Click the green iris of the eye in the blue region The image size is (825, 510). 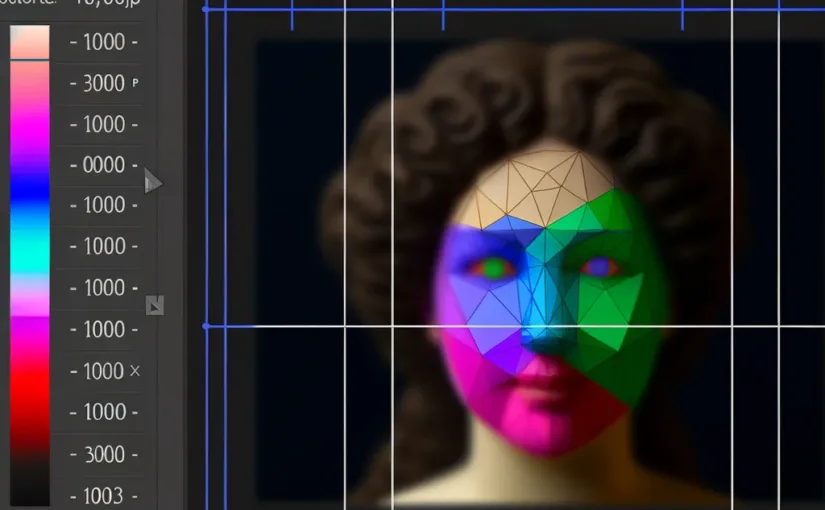tap(494, 268)
